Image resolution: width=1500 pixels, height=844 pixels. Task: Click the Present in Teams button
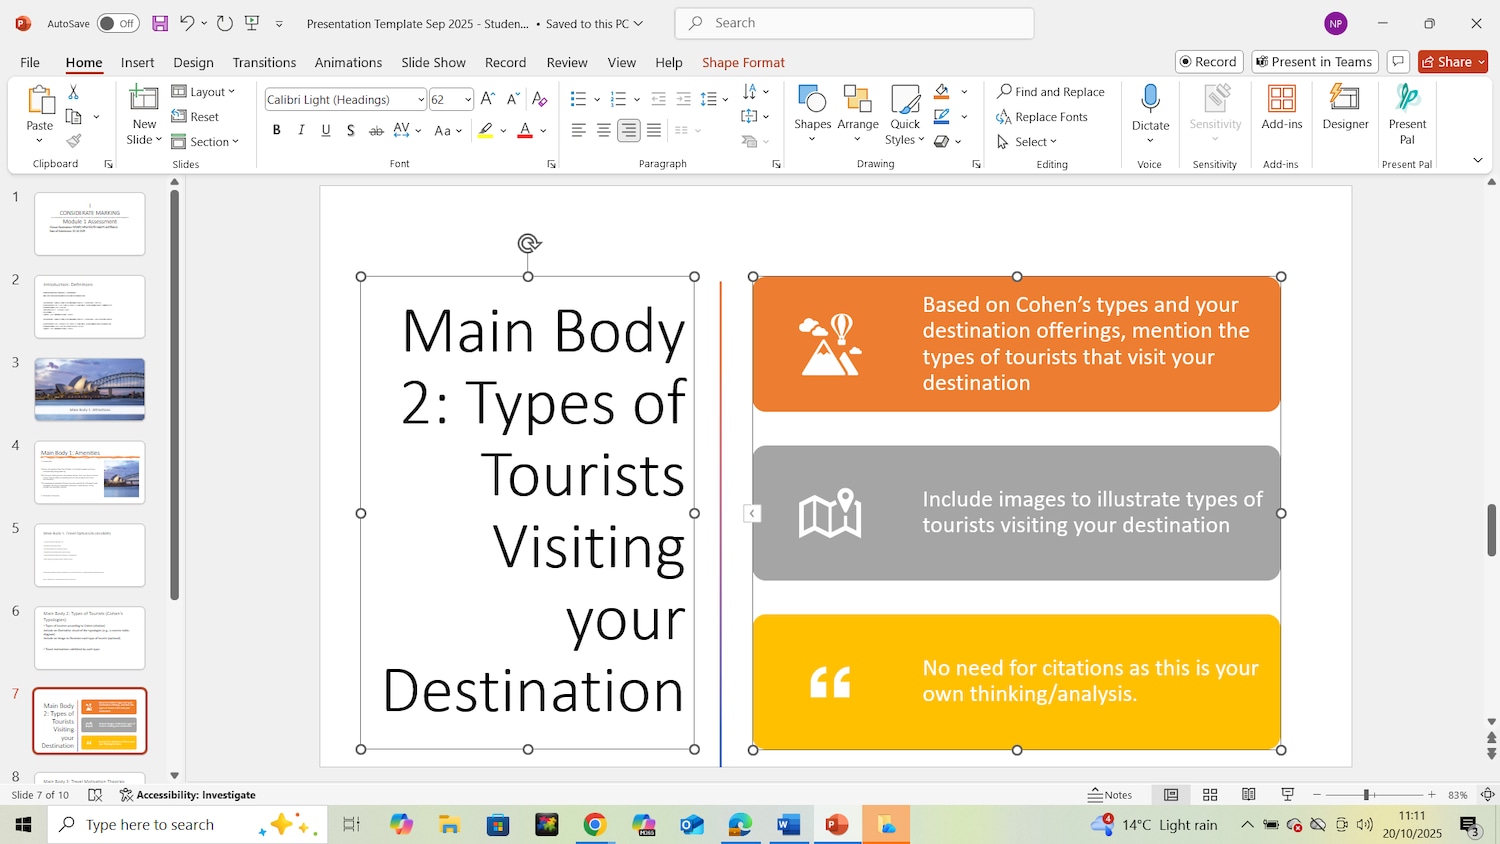[1314, 62]
